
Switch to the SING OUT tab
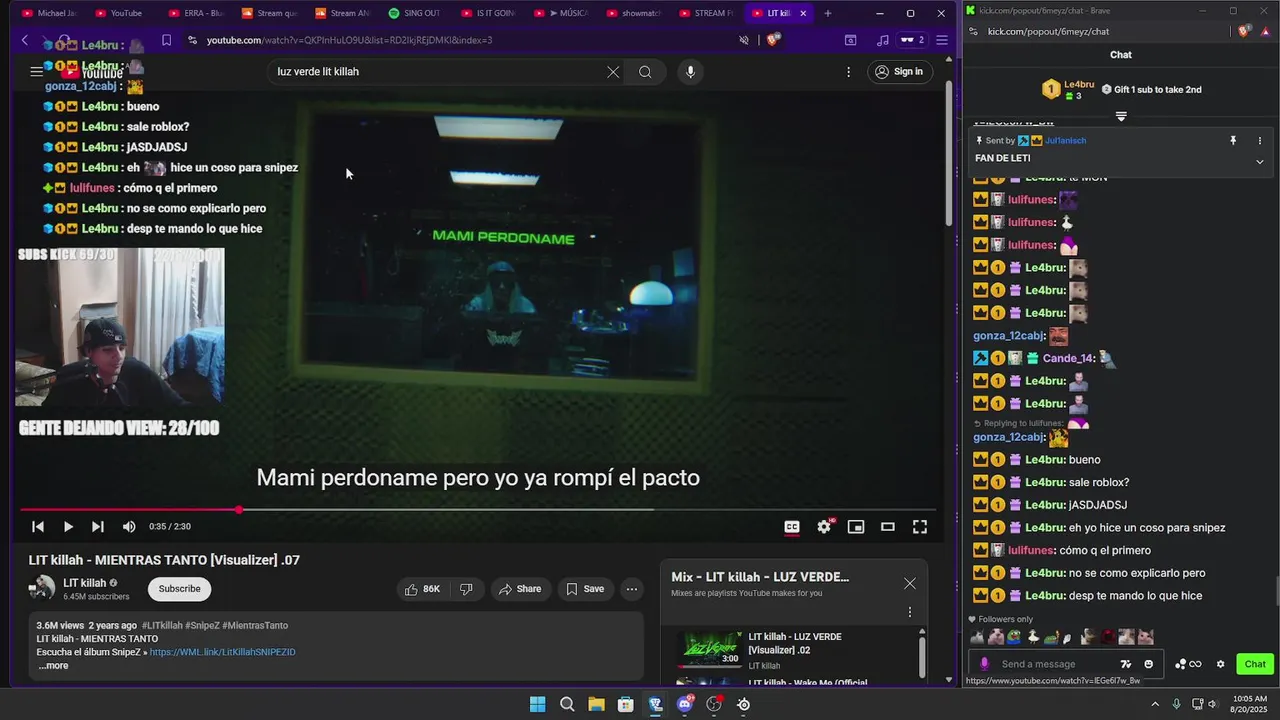(x=415, y=13)
